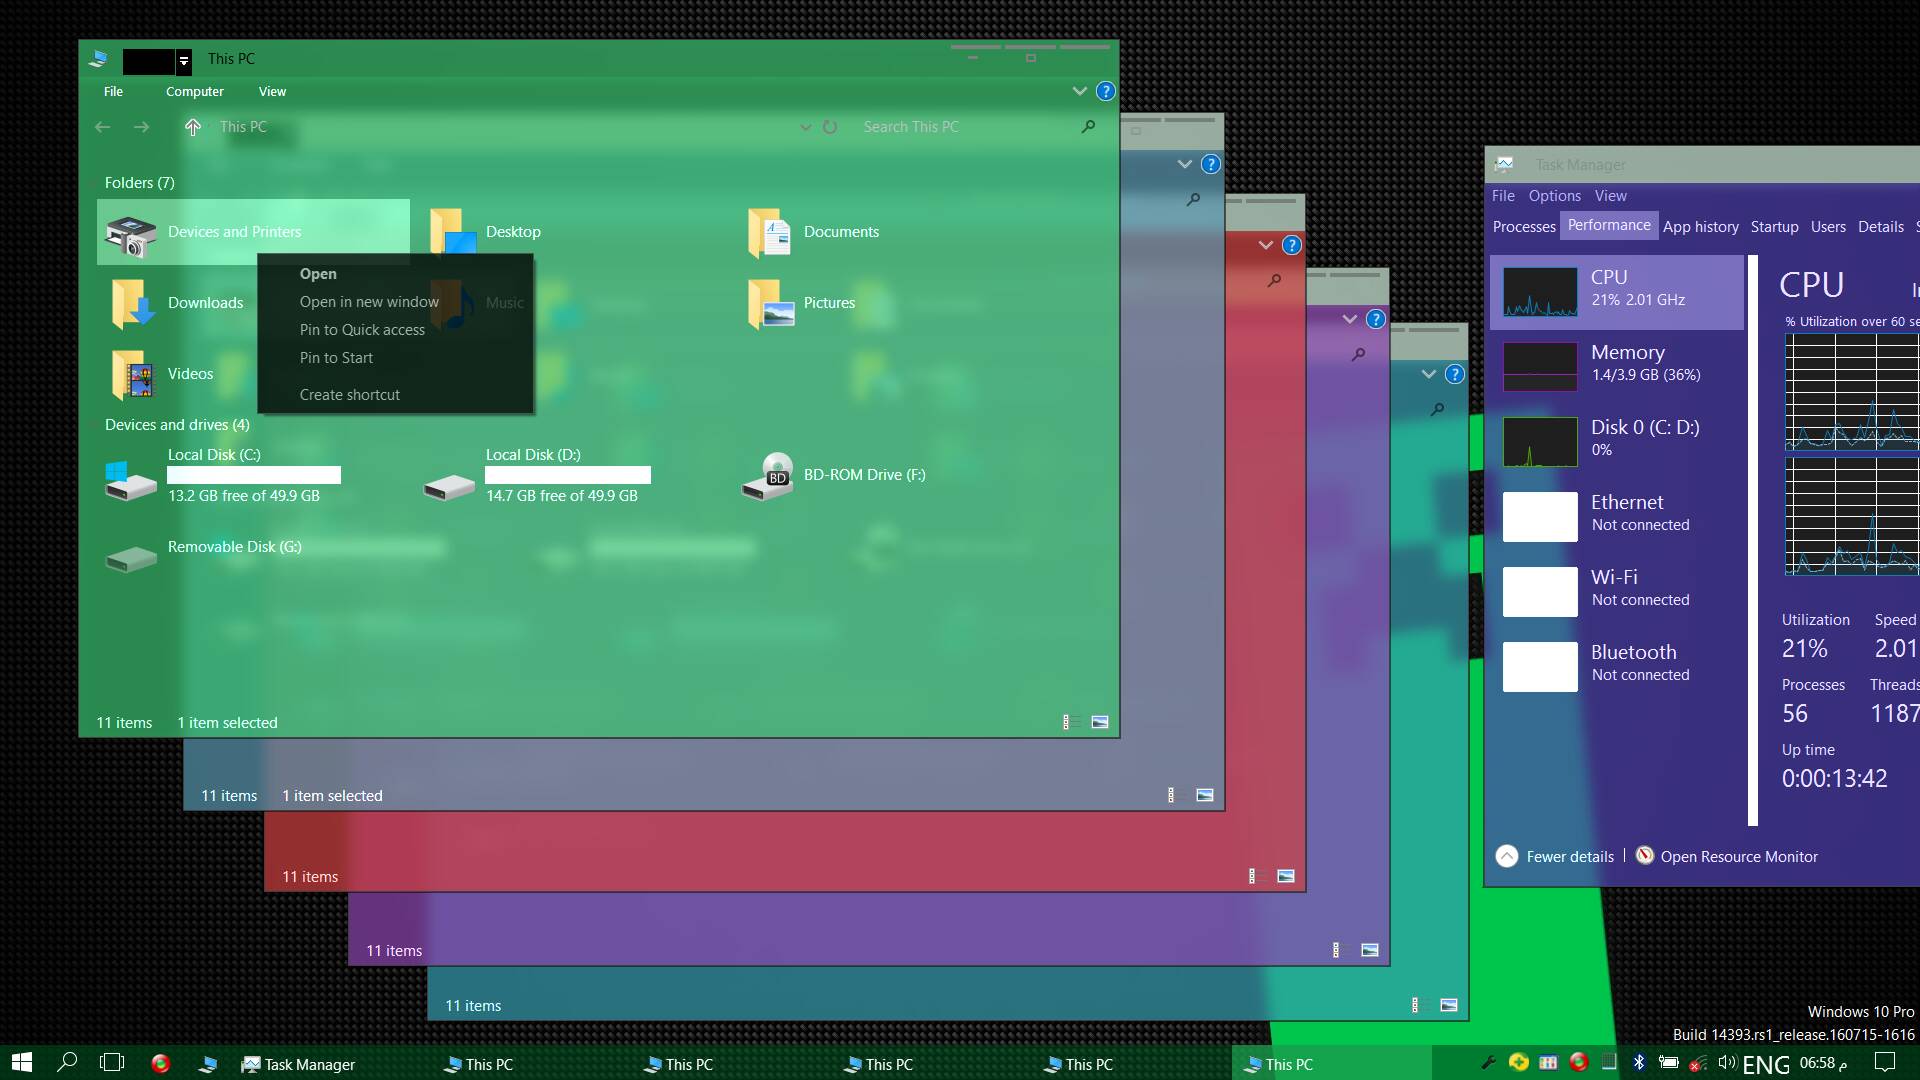Switch front window to large icons view
The height and width of the screenshot is (1080, 1920).
[x=1100, y=722]
